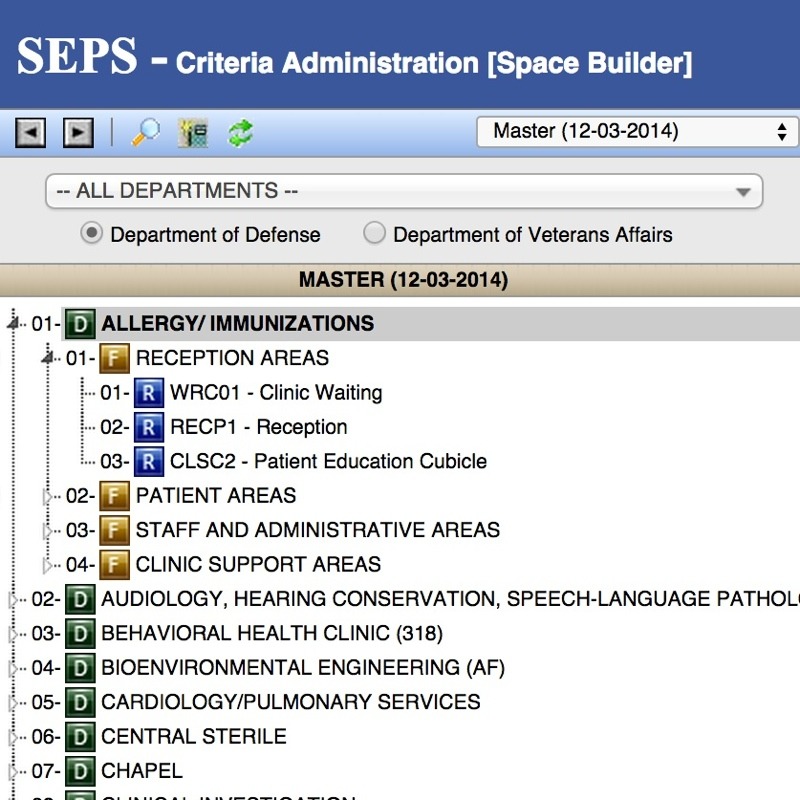Select the CHAPEL department
Image resolution: width=800 pixels, height=800 pixels.
click(x=142, y=771)
